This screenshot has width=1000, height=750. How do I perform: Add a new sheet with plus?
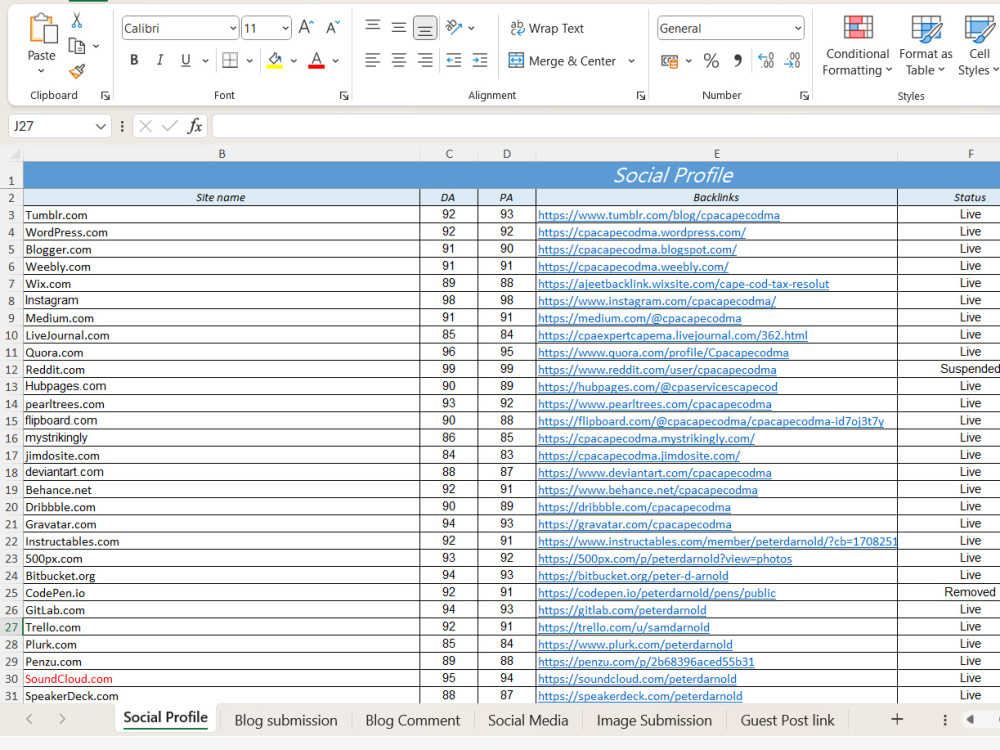click(897, 719)
